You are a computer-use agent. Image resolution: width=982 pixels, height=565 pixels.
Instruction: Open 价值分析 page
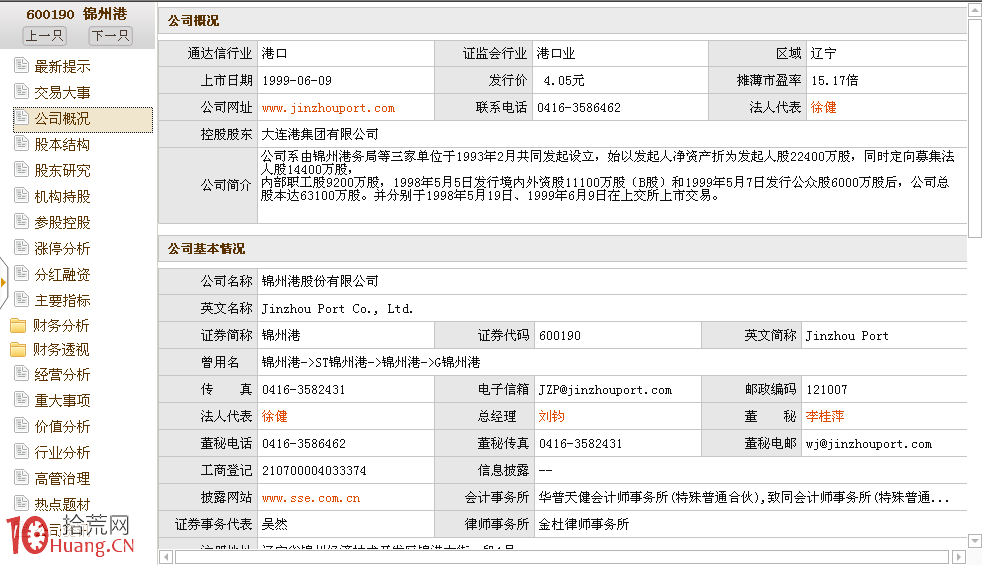(x=62, y=427)
